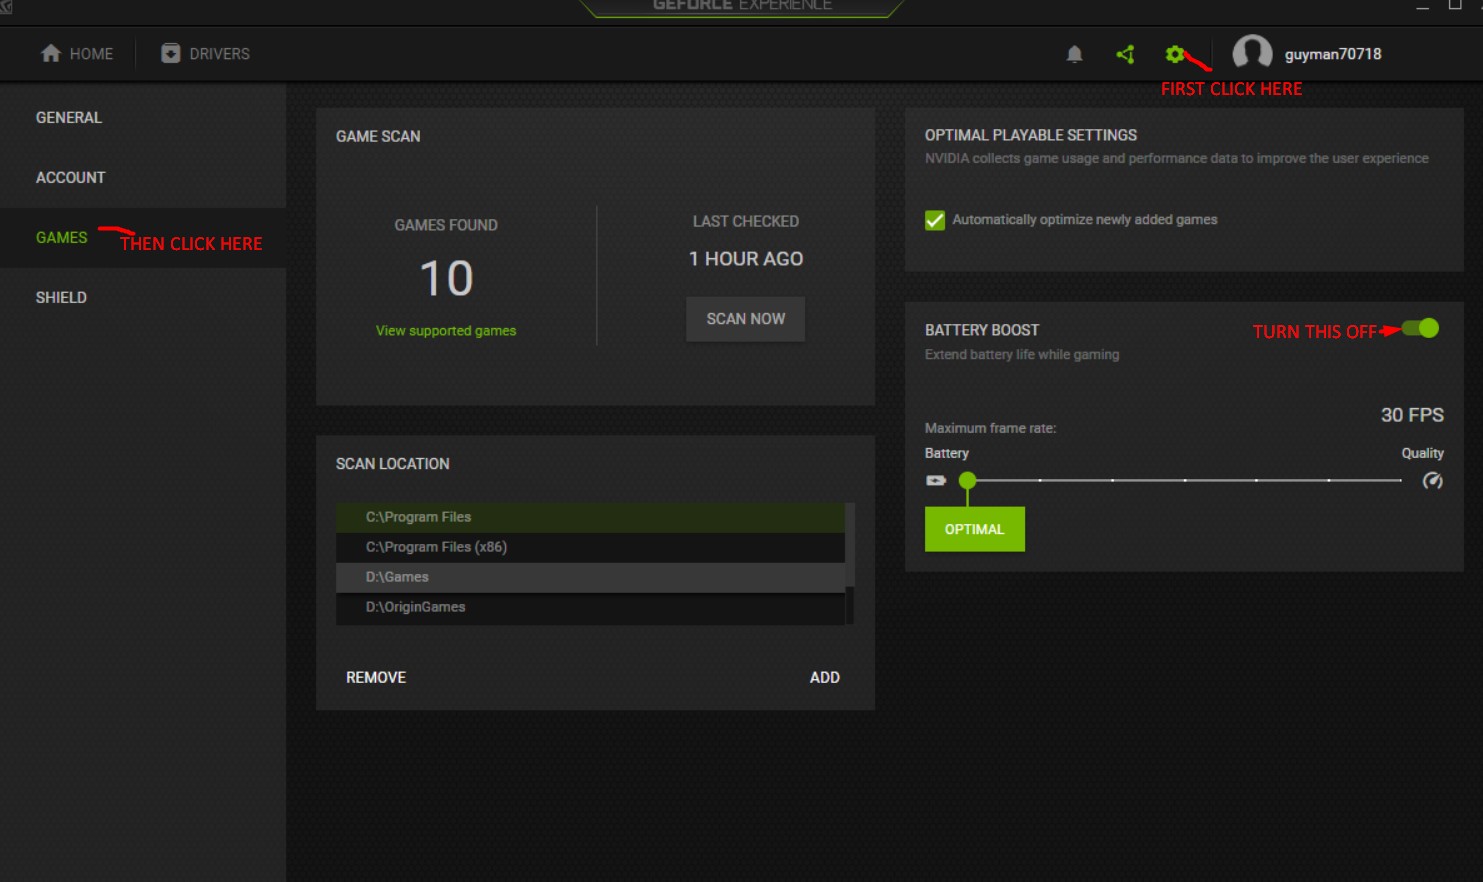Open the notifications bell icon
The height and width of the screenshot is (882, 1483).
point(1074,54)
